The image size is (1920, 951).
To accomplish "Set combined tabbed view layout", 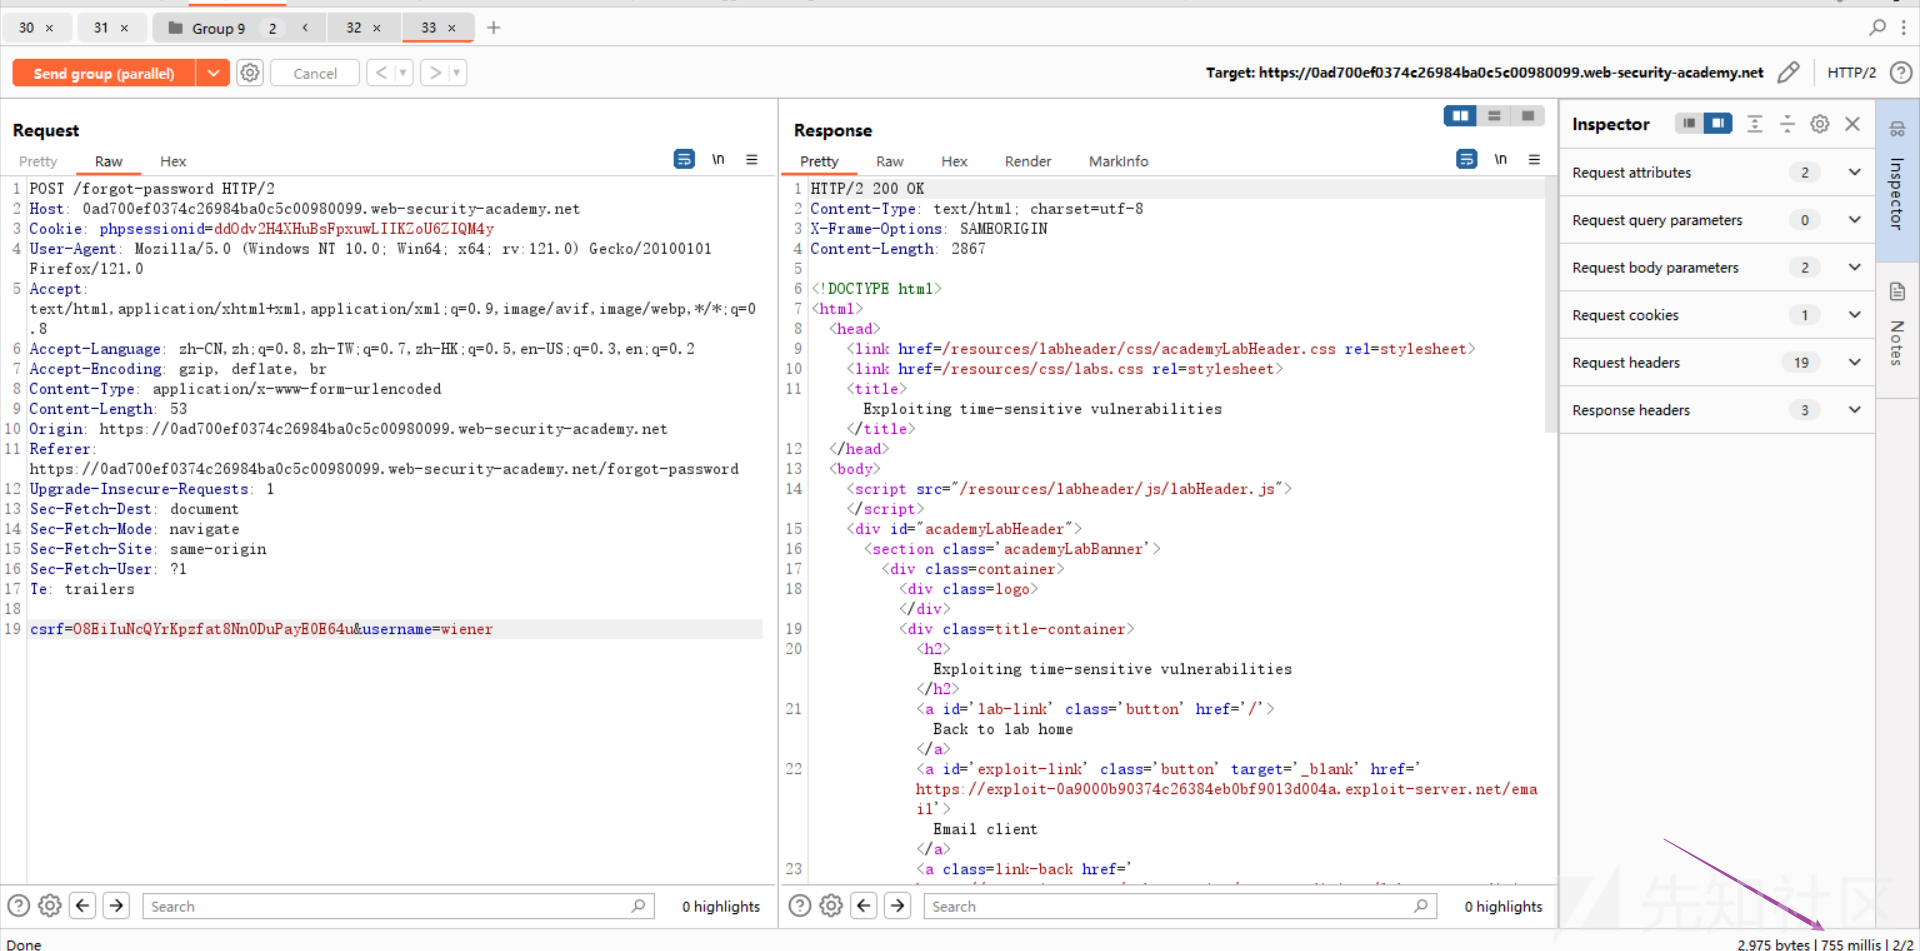I will (x=1528, y=116).
